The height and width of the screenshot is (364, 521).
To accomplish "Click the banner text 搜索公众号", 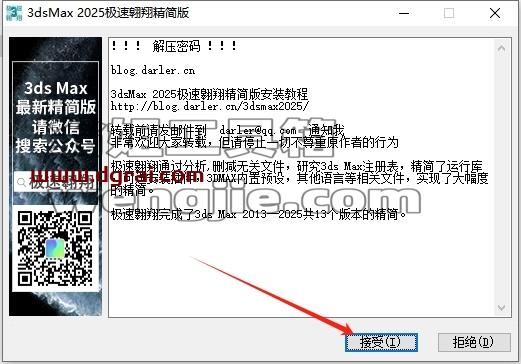I will click(55, 146).
